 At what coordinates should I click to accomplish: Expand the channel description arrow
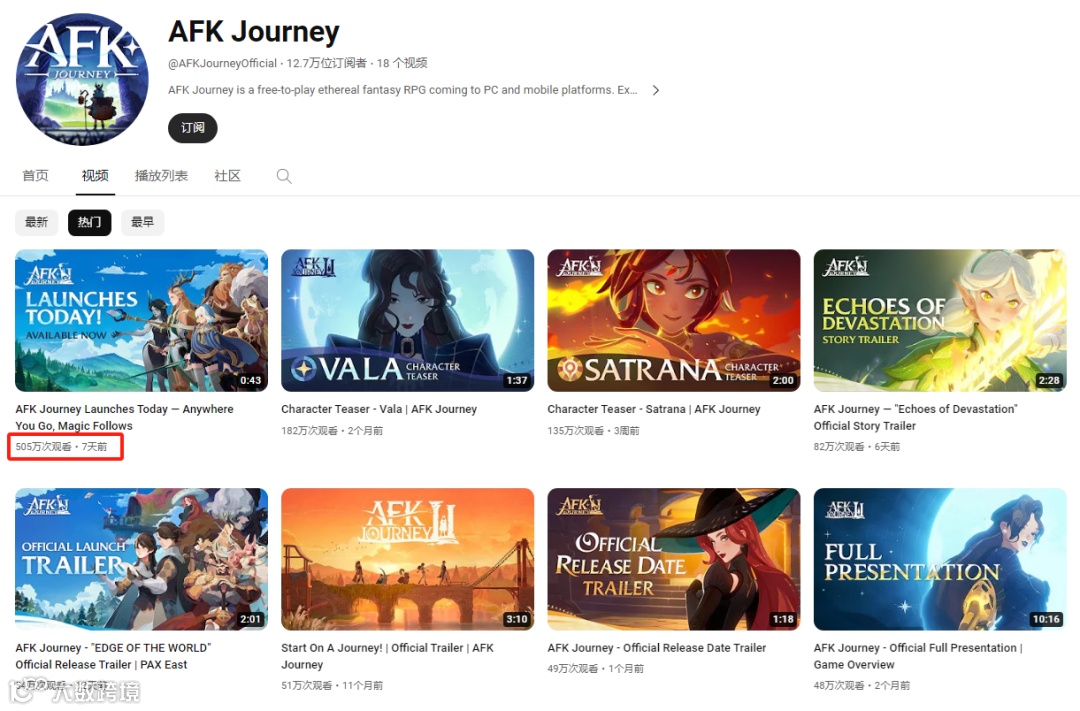656,90
